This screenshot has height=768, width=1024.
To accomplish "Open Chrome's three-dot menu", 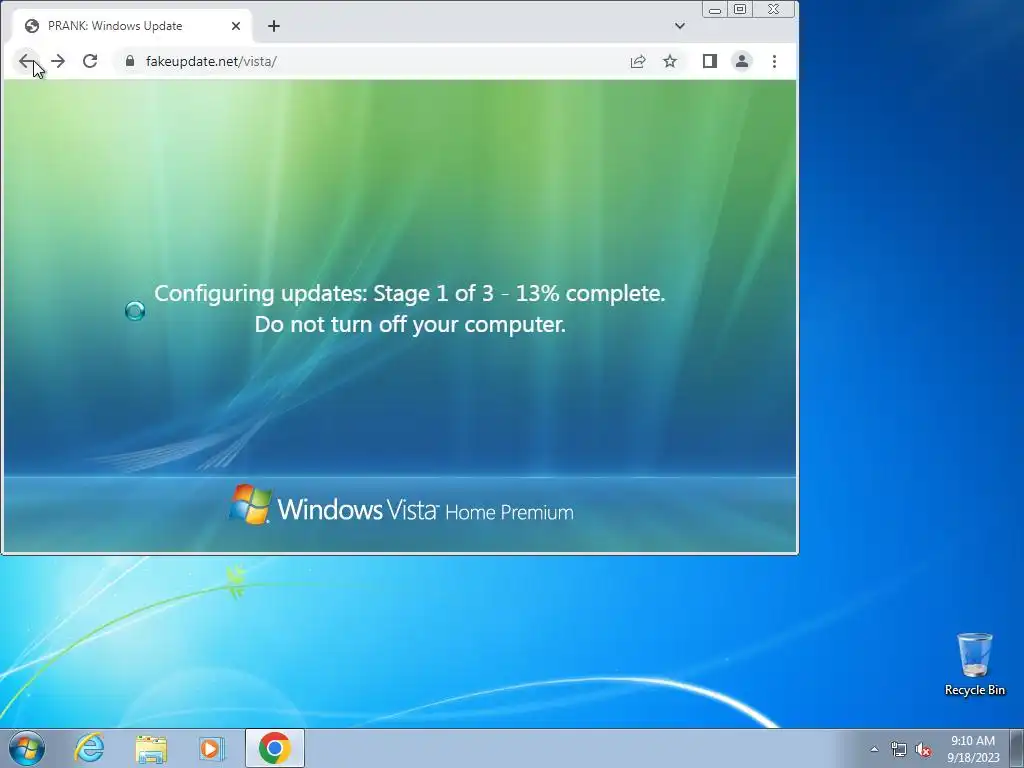I will coord(775,61).
